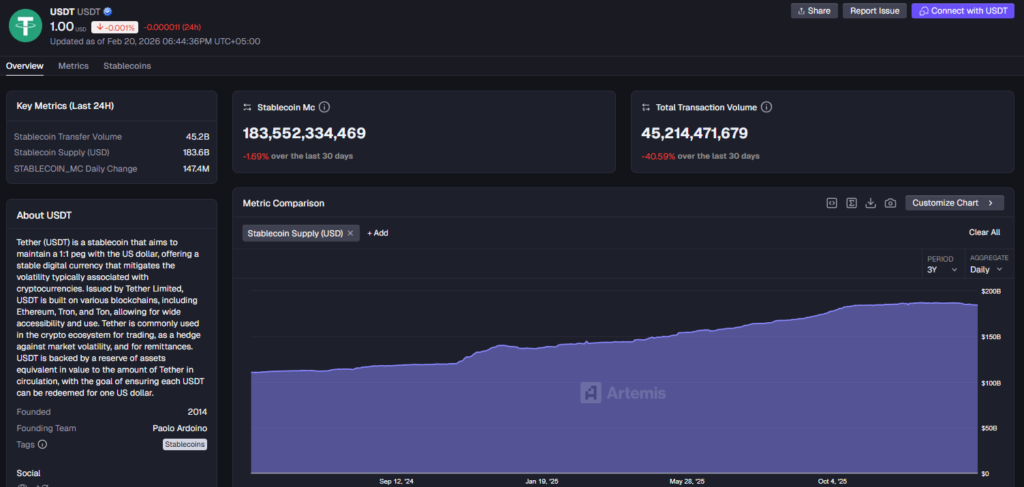
Task: Click the Stablecoins tag in About USDT
Action: click(x=185, y=444)
